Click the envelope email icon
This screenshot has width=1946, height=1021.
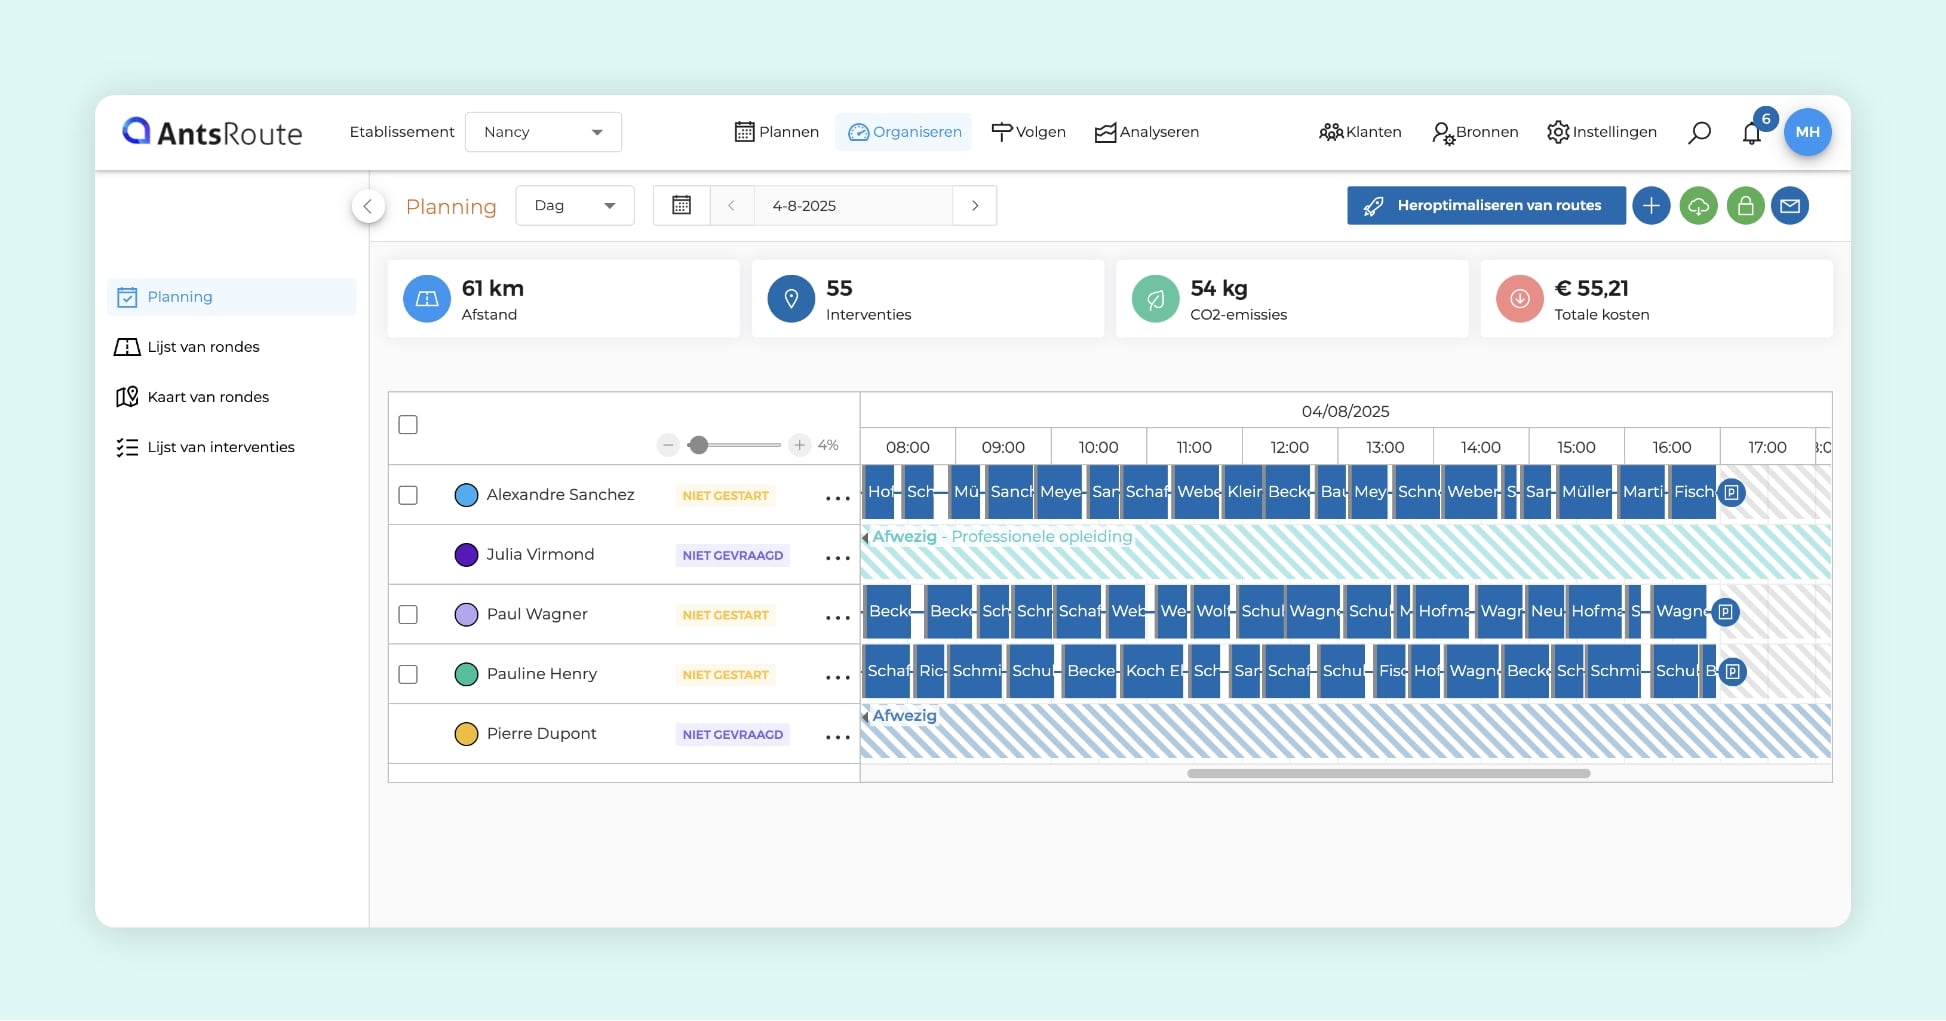click(x=1790, y=206)
